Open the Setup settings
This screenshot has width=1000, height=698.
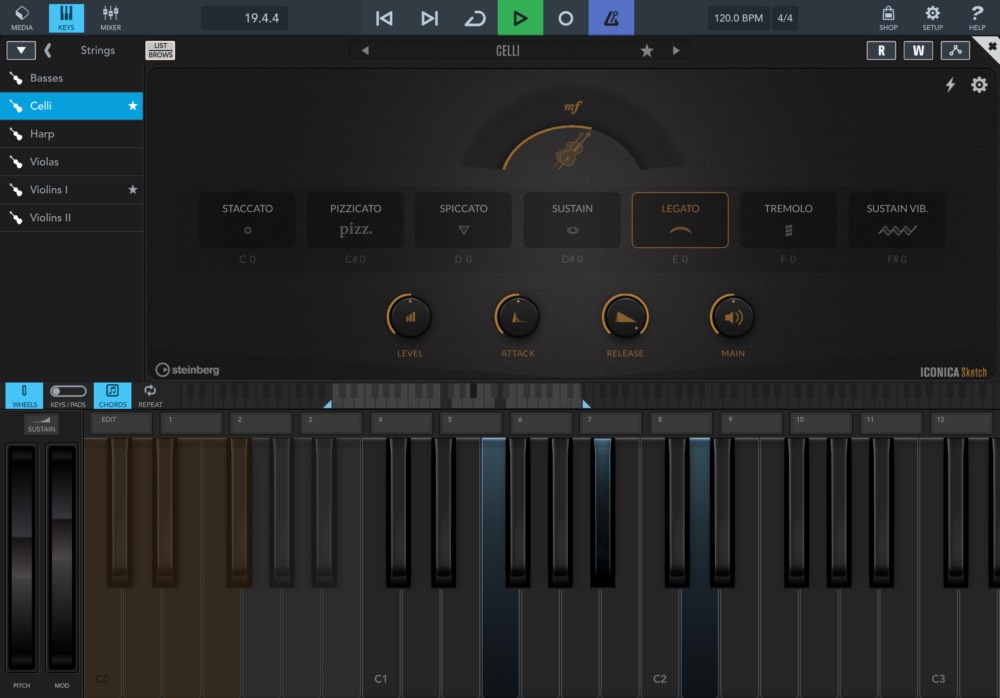click(932, 17)
